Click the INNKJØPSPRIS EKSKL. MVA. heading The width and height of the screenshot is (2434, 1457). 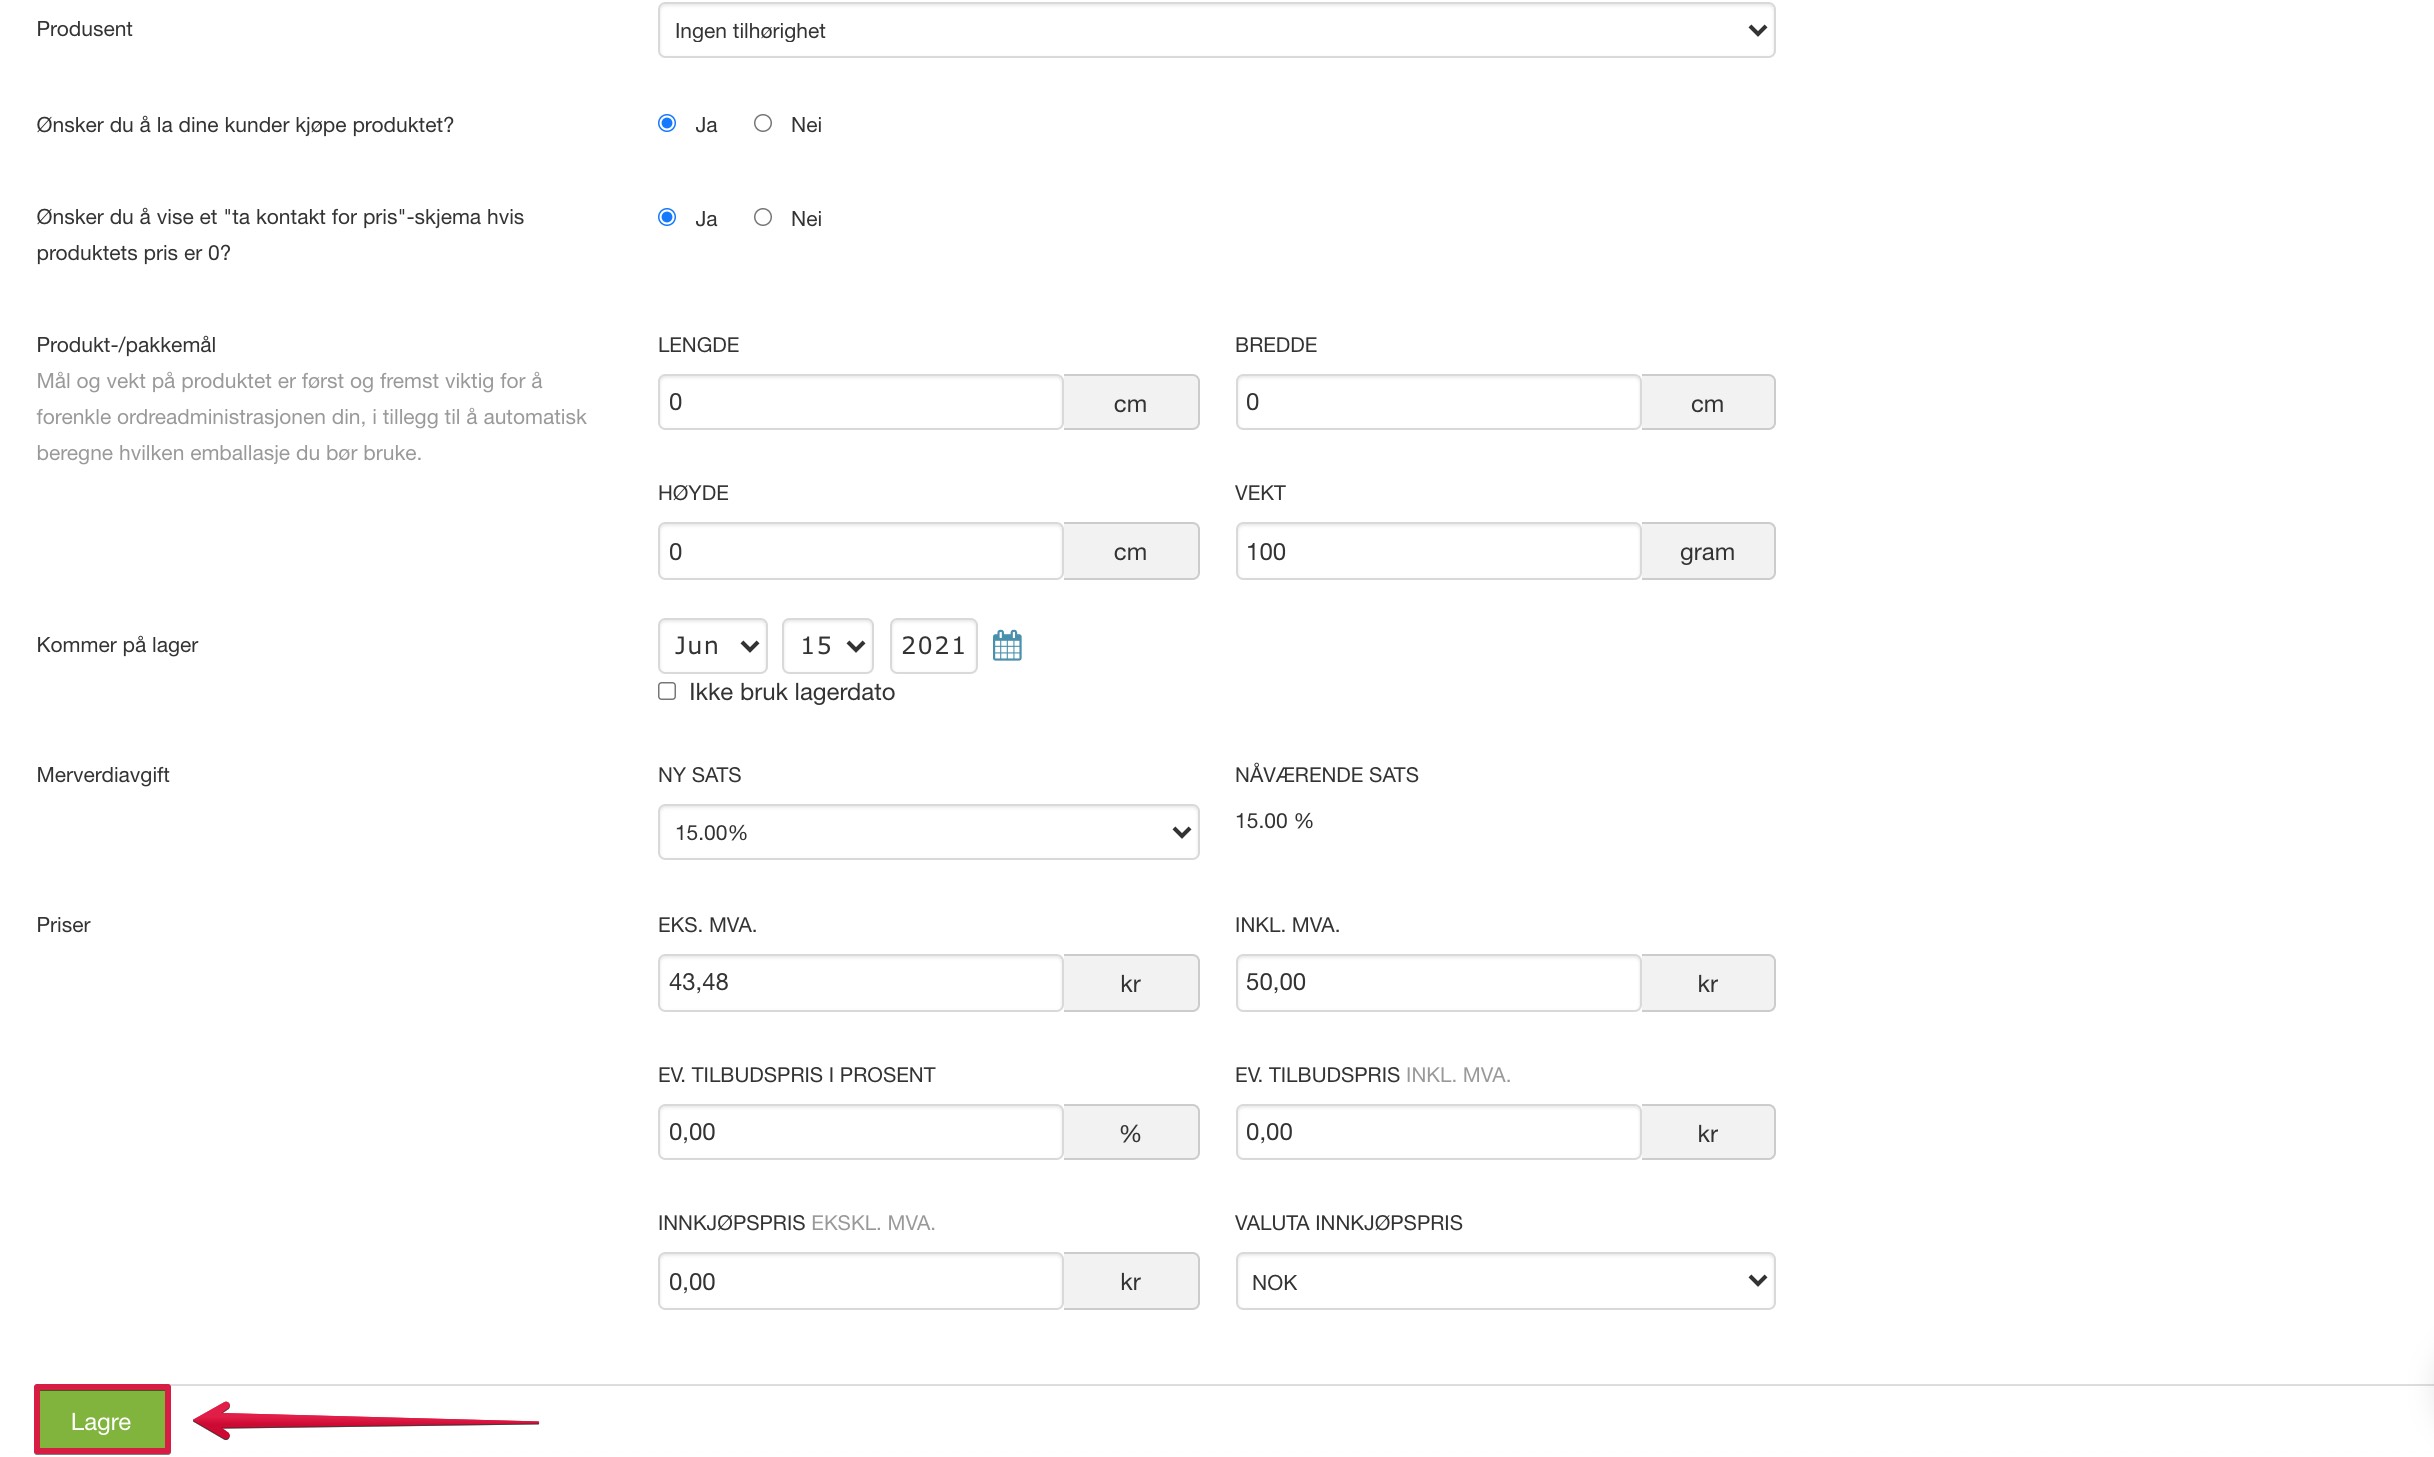[x=796, y=1223]
